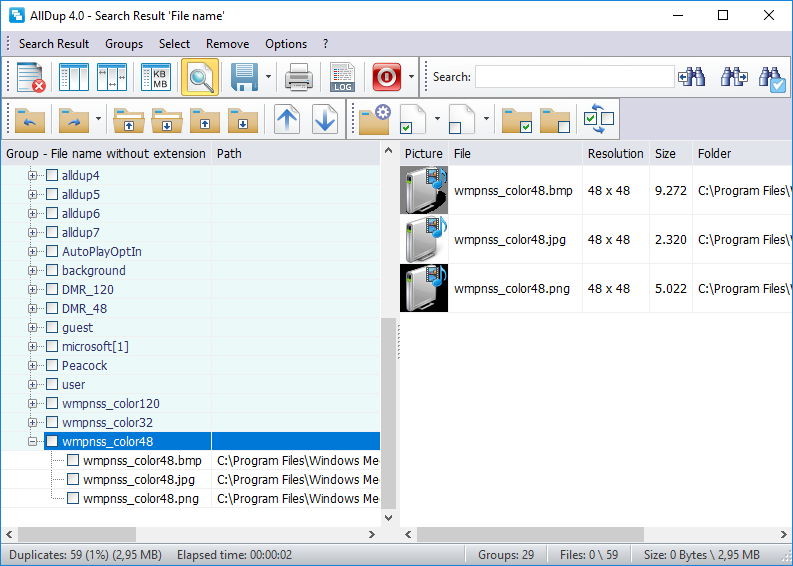Collapse the wmpnss_color48 group
The image size is (793, 566).
32,441
